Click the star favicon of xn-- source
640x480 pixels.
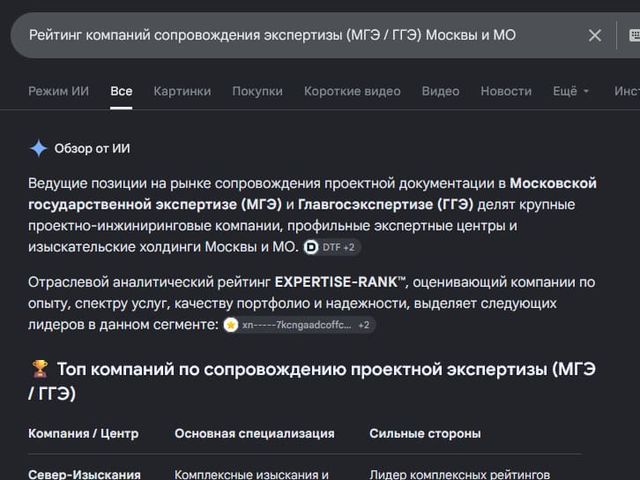[231, 325]
